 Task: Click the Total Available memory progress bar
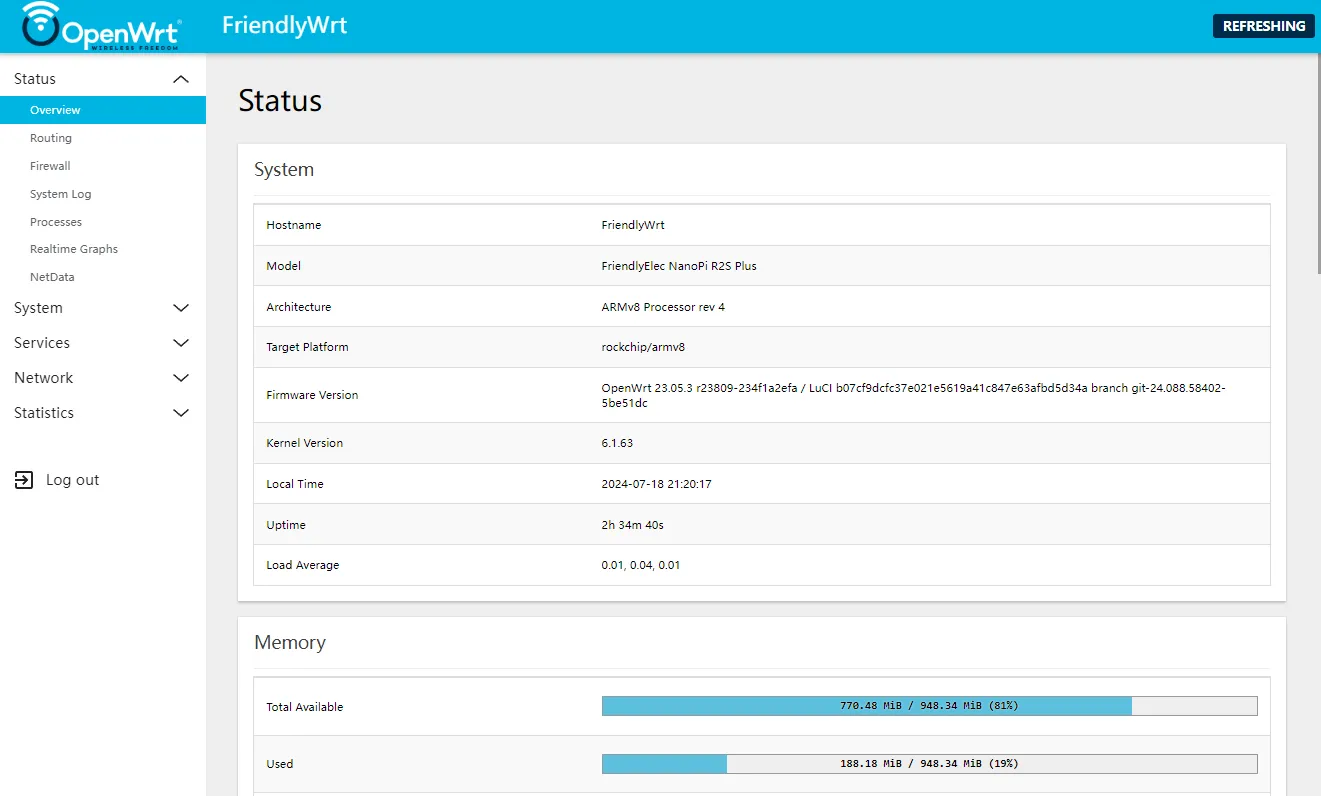(x=929, y=706)
